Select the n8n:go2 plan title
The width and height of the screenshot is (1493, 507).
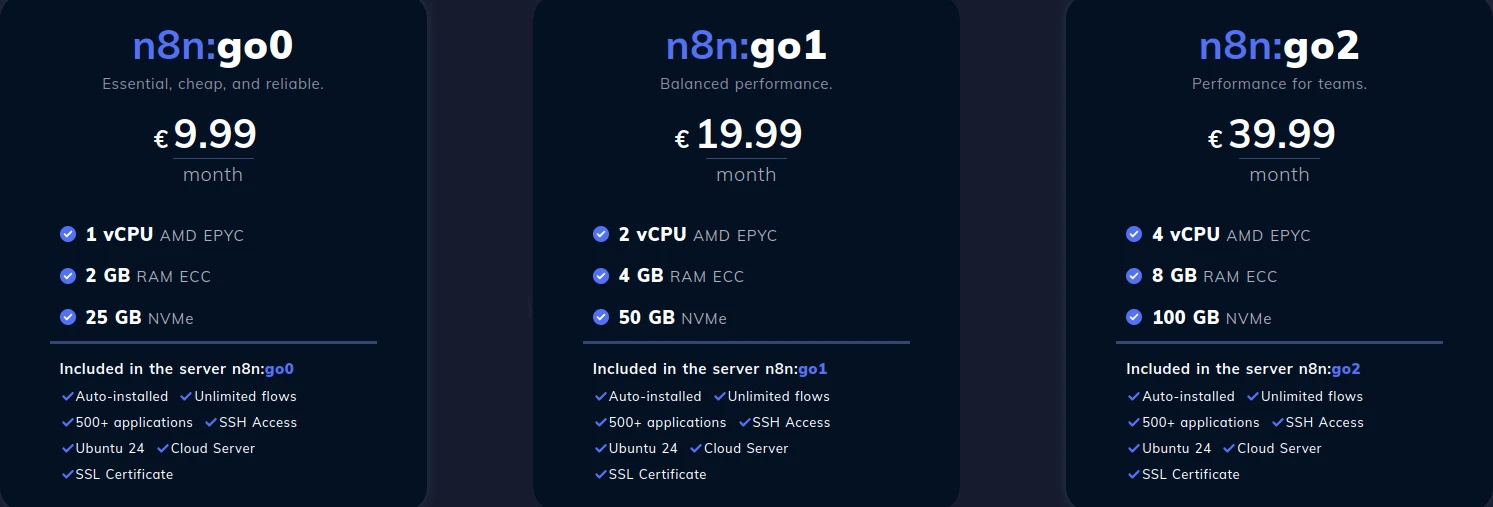click(x=1279, y=46)
